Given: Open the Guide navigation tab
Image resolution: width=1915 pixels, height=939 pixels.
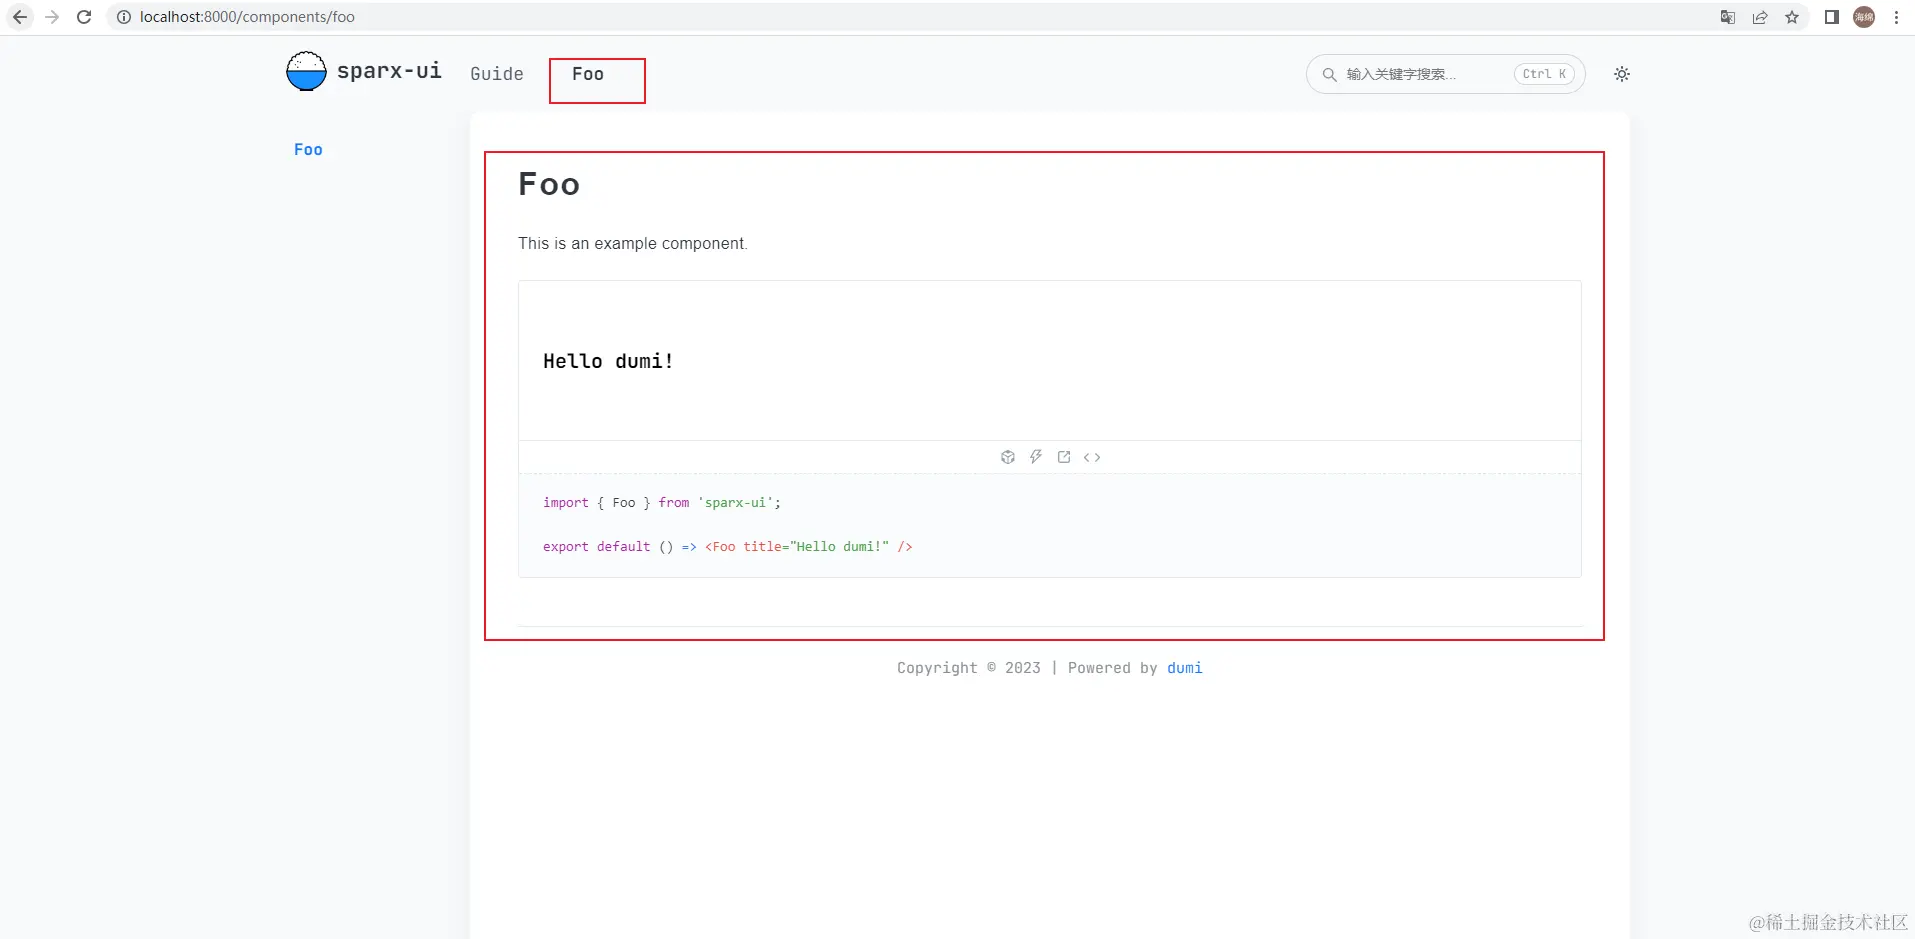Looking at the screenshot, I should [x=497, y=74].
